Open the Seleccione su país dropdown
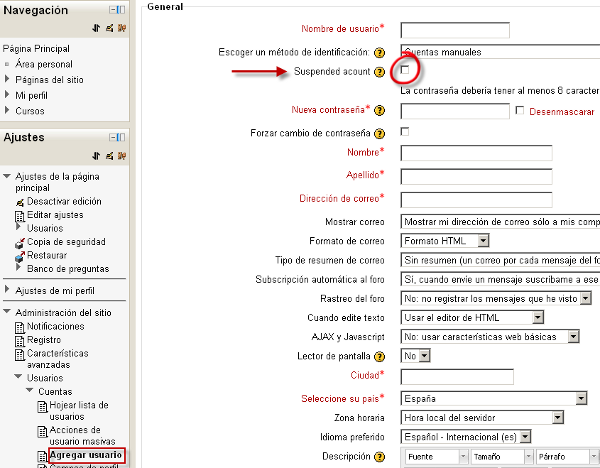The width and height of the screenshot is (600, 468). 493,398
